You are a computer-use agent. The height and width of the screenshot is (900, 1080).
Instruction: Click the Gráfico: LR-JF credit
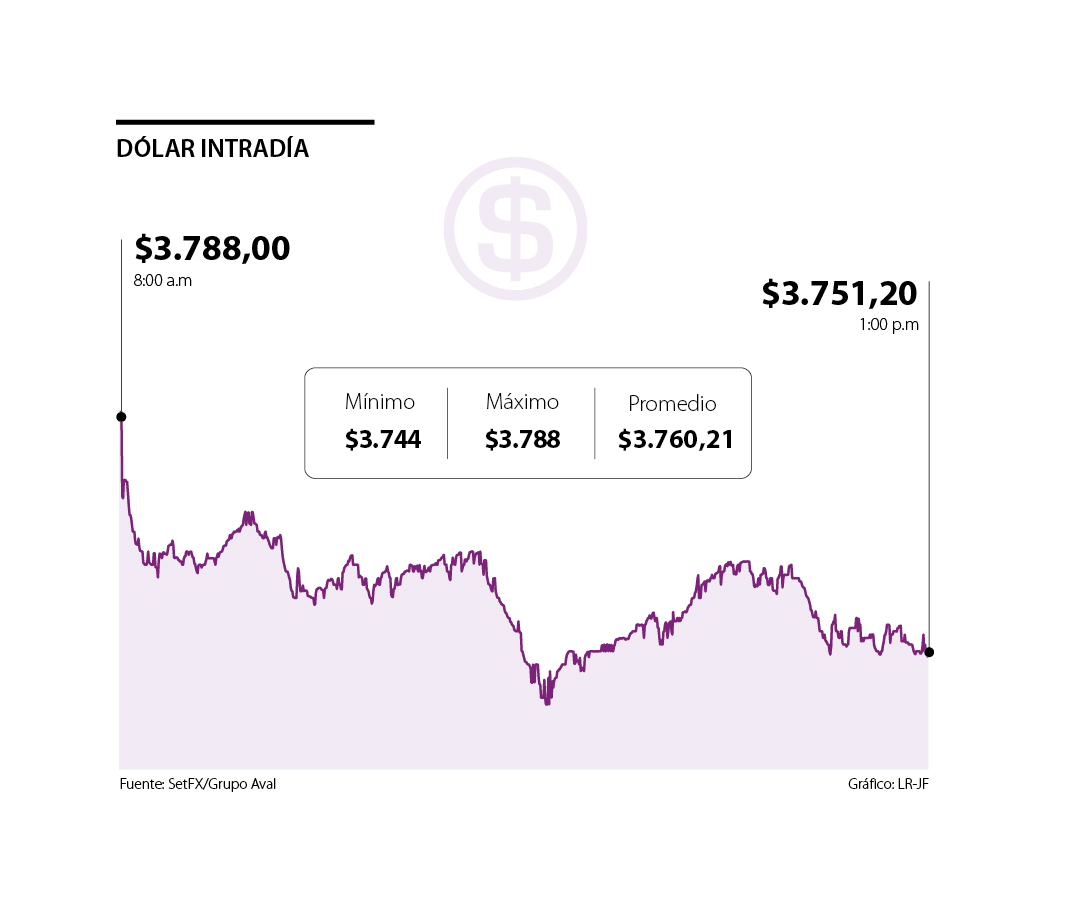click(888, 784)
